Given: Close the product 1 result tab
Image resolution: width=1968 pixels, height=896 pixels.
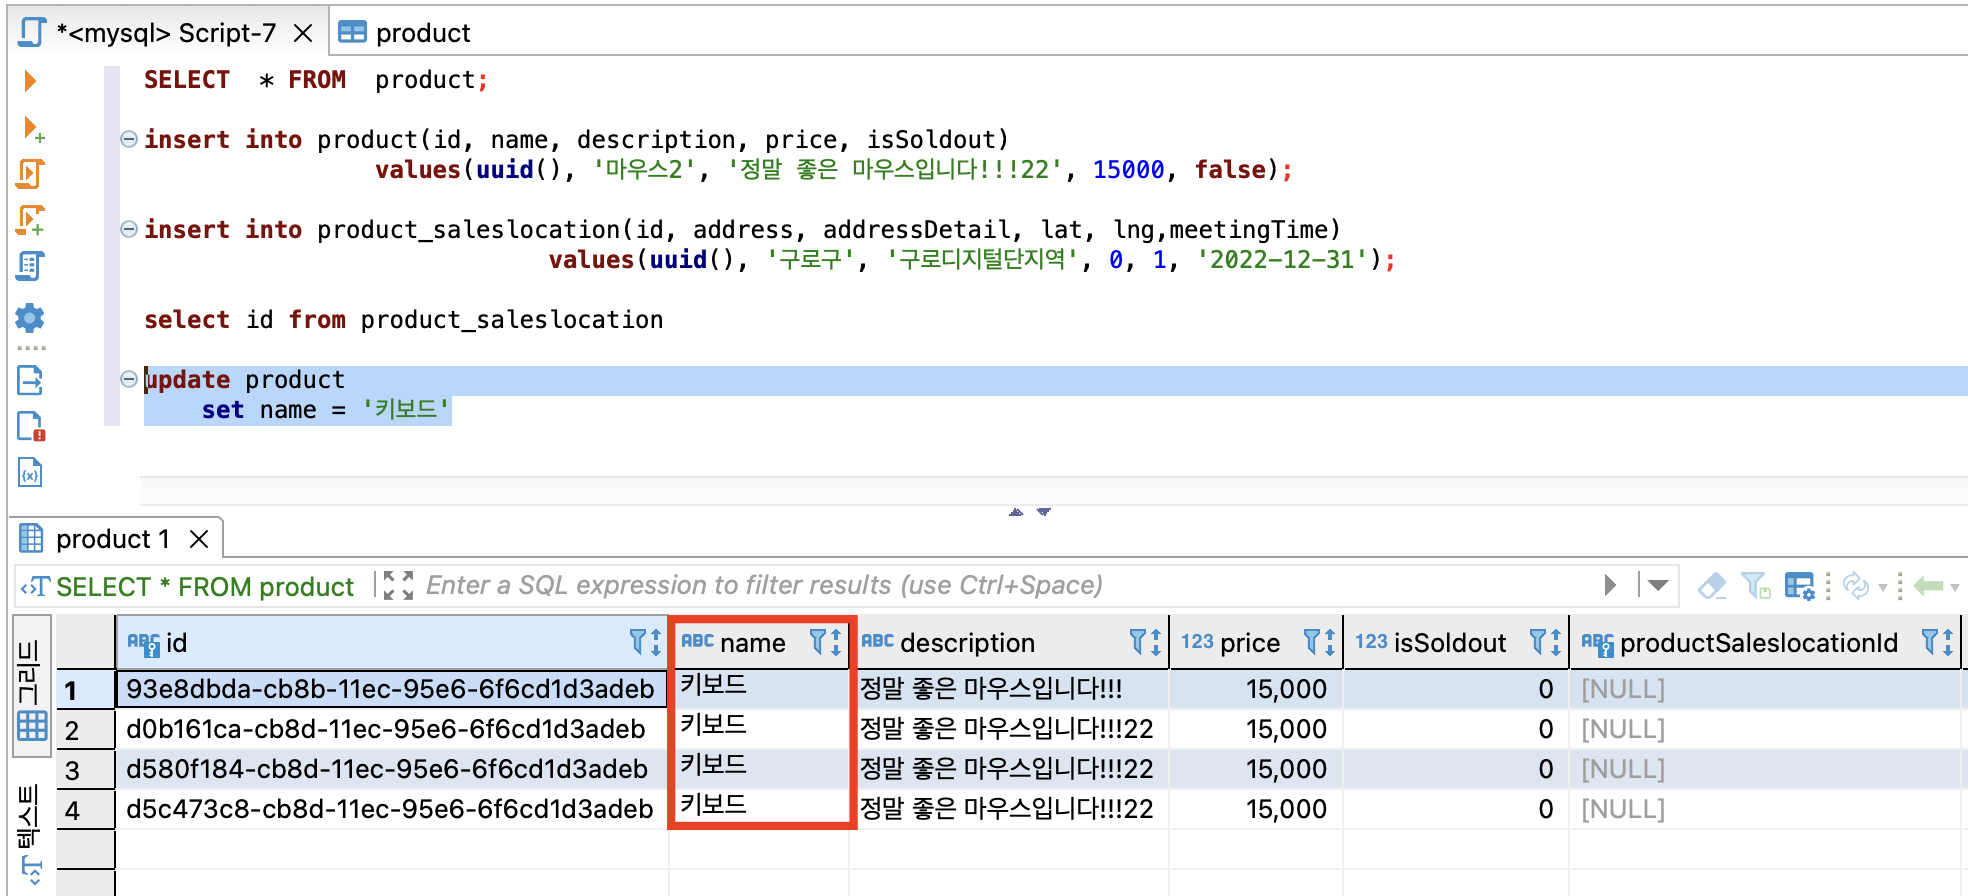Looking at the screenshot, I should point(199,539).
